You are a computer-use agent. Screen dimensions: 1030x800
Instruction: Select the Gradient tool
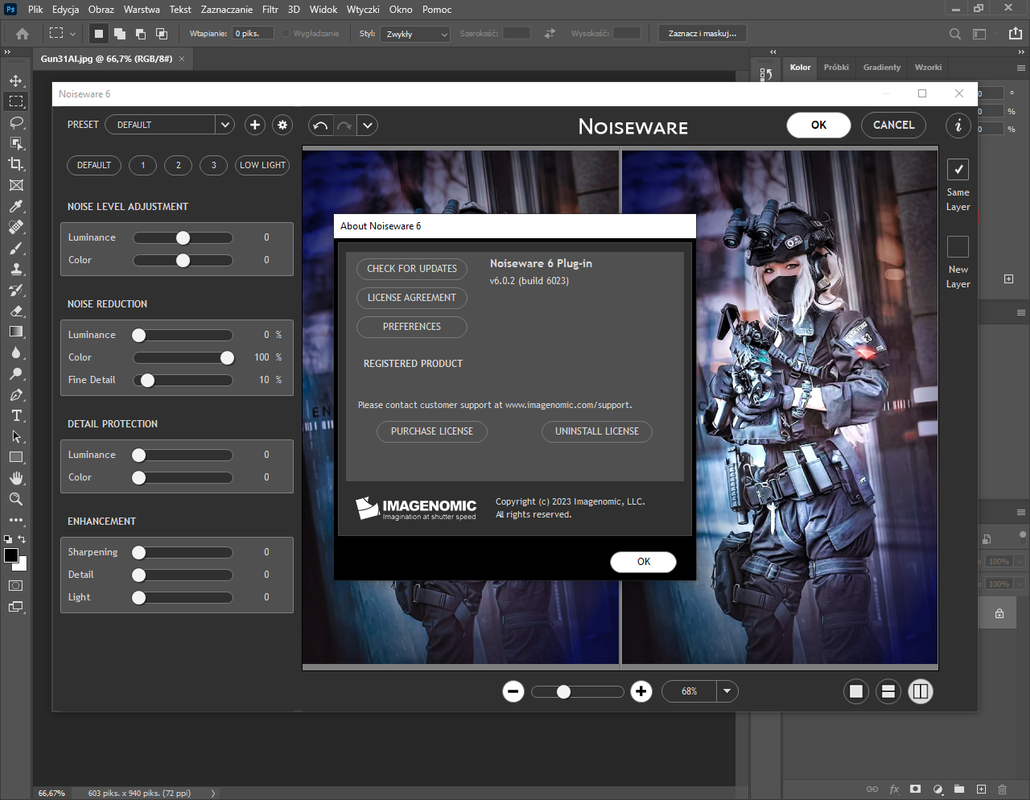pos(16,332)
